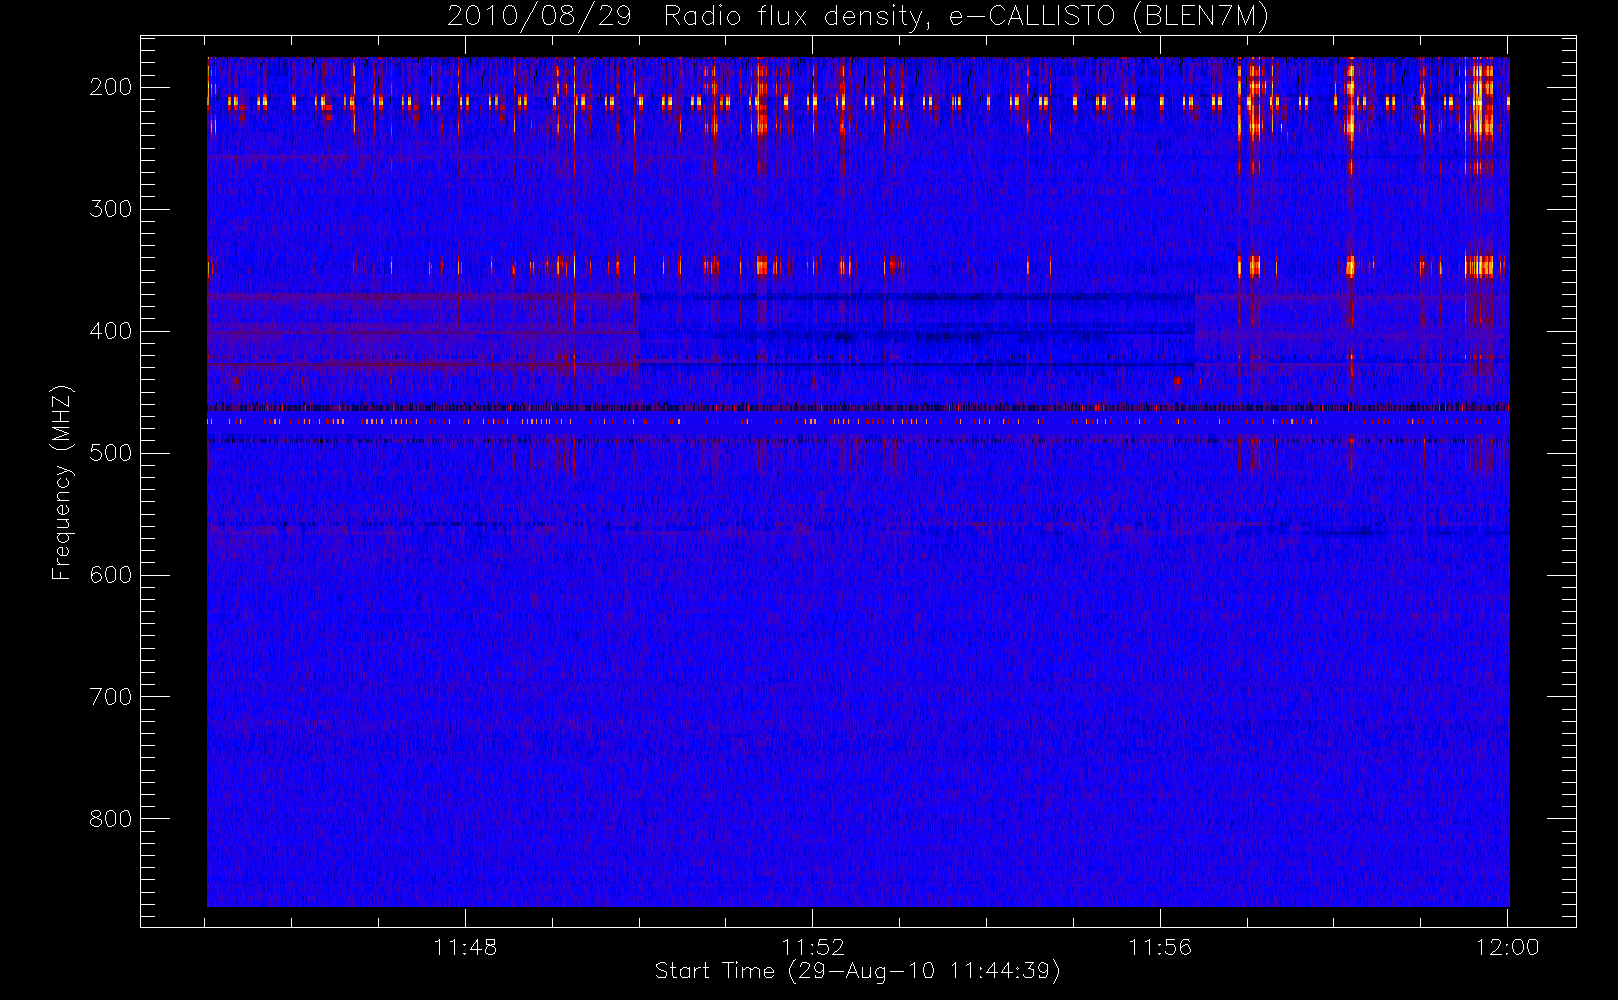
Task: Click the 800 frequency tick label
Action: pyautogui.click(x=111, y=819)
